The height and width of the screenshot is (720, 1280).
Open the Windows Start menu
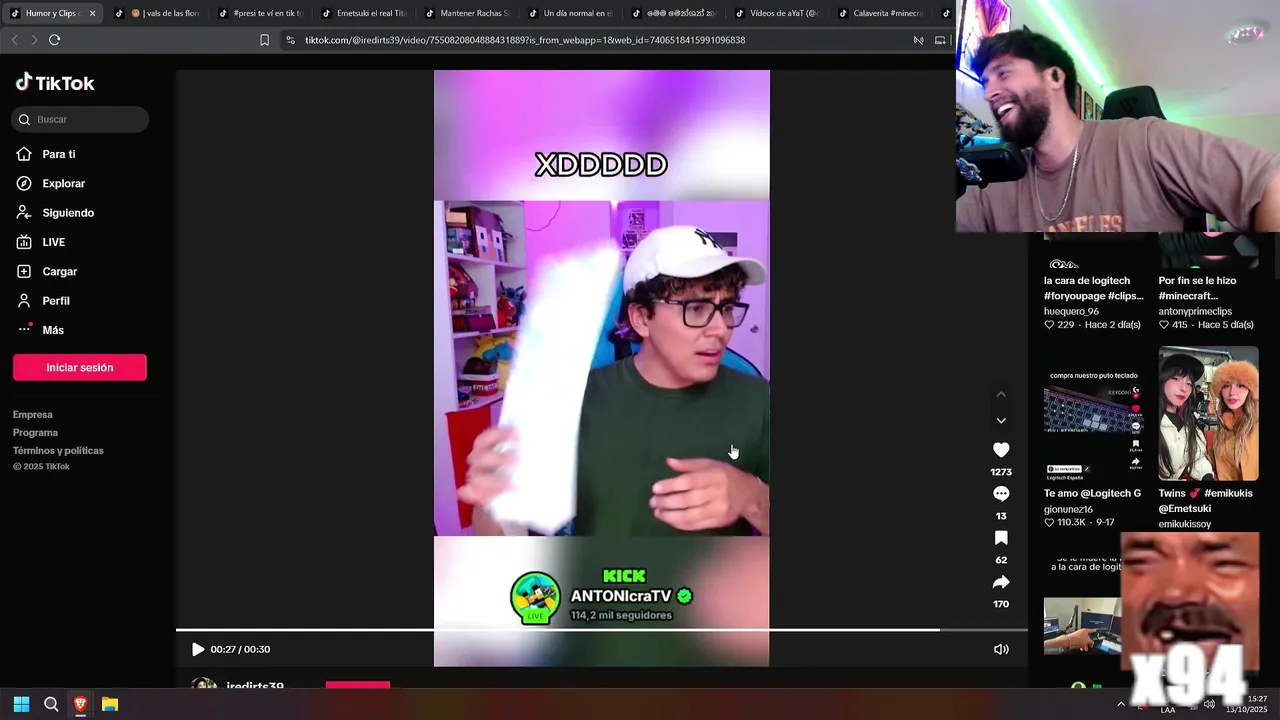[21, 704]
